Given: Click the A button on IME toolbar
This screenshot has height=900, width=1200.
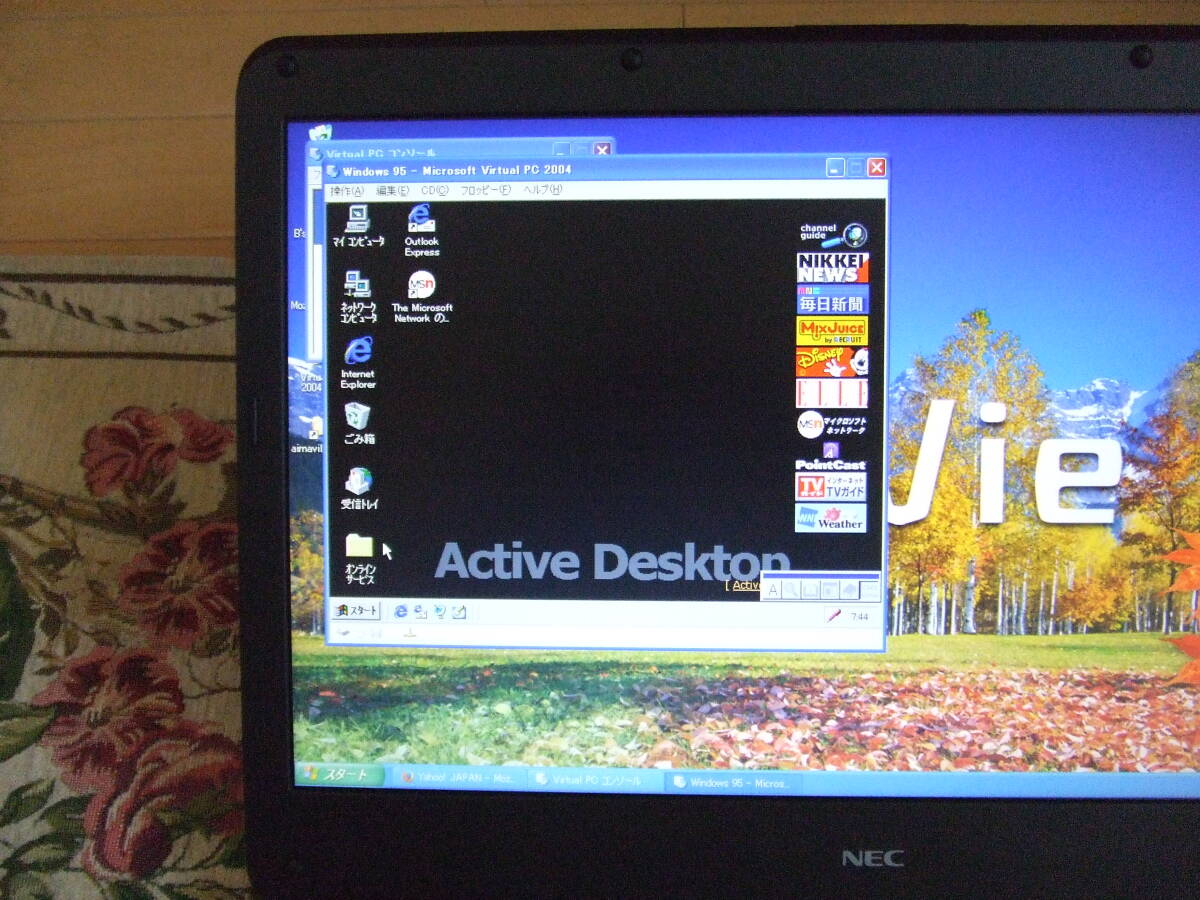Looking at the screenshot, I should pyautogui.click(x=772, y=589).
